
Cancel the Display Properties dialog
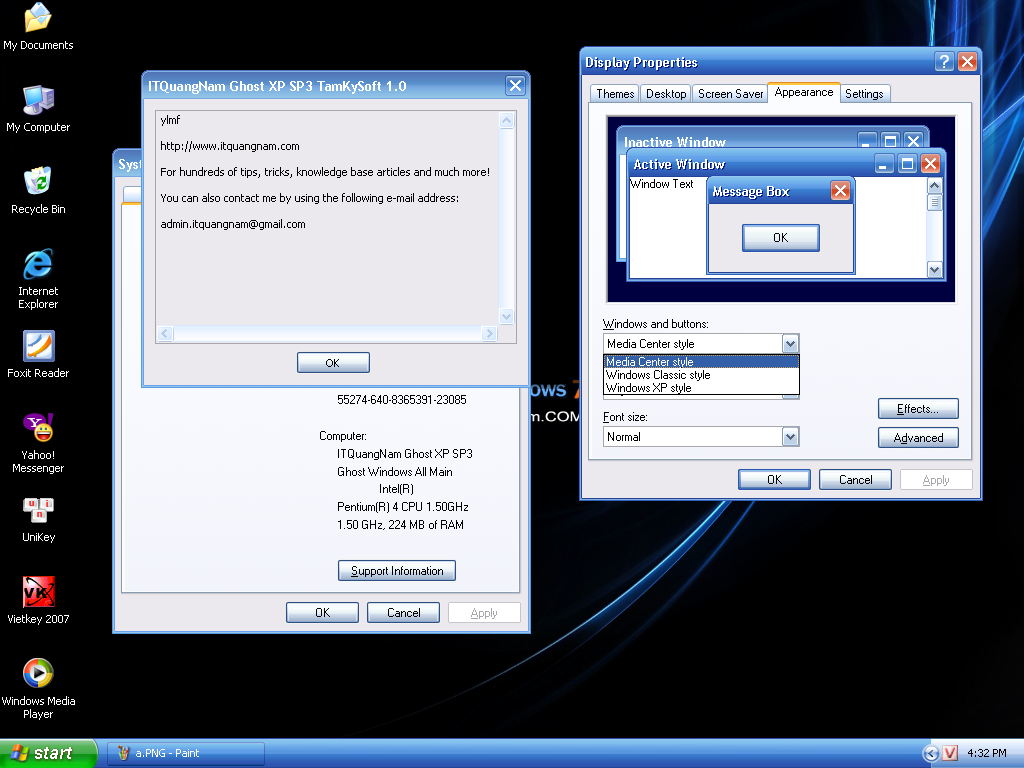pos(855,479)
